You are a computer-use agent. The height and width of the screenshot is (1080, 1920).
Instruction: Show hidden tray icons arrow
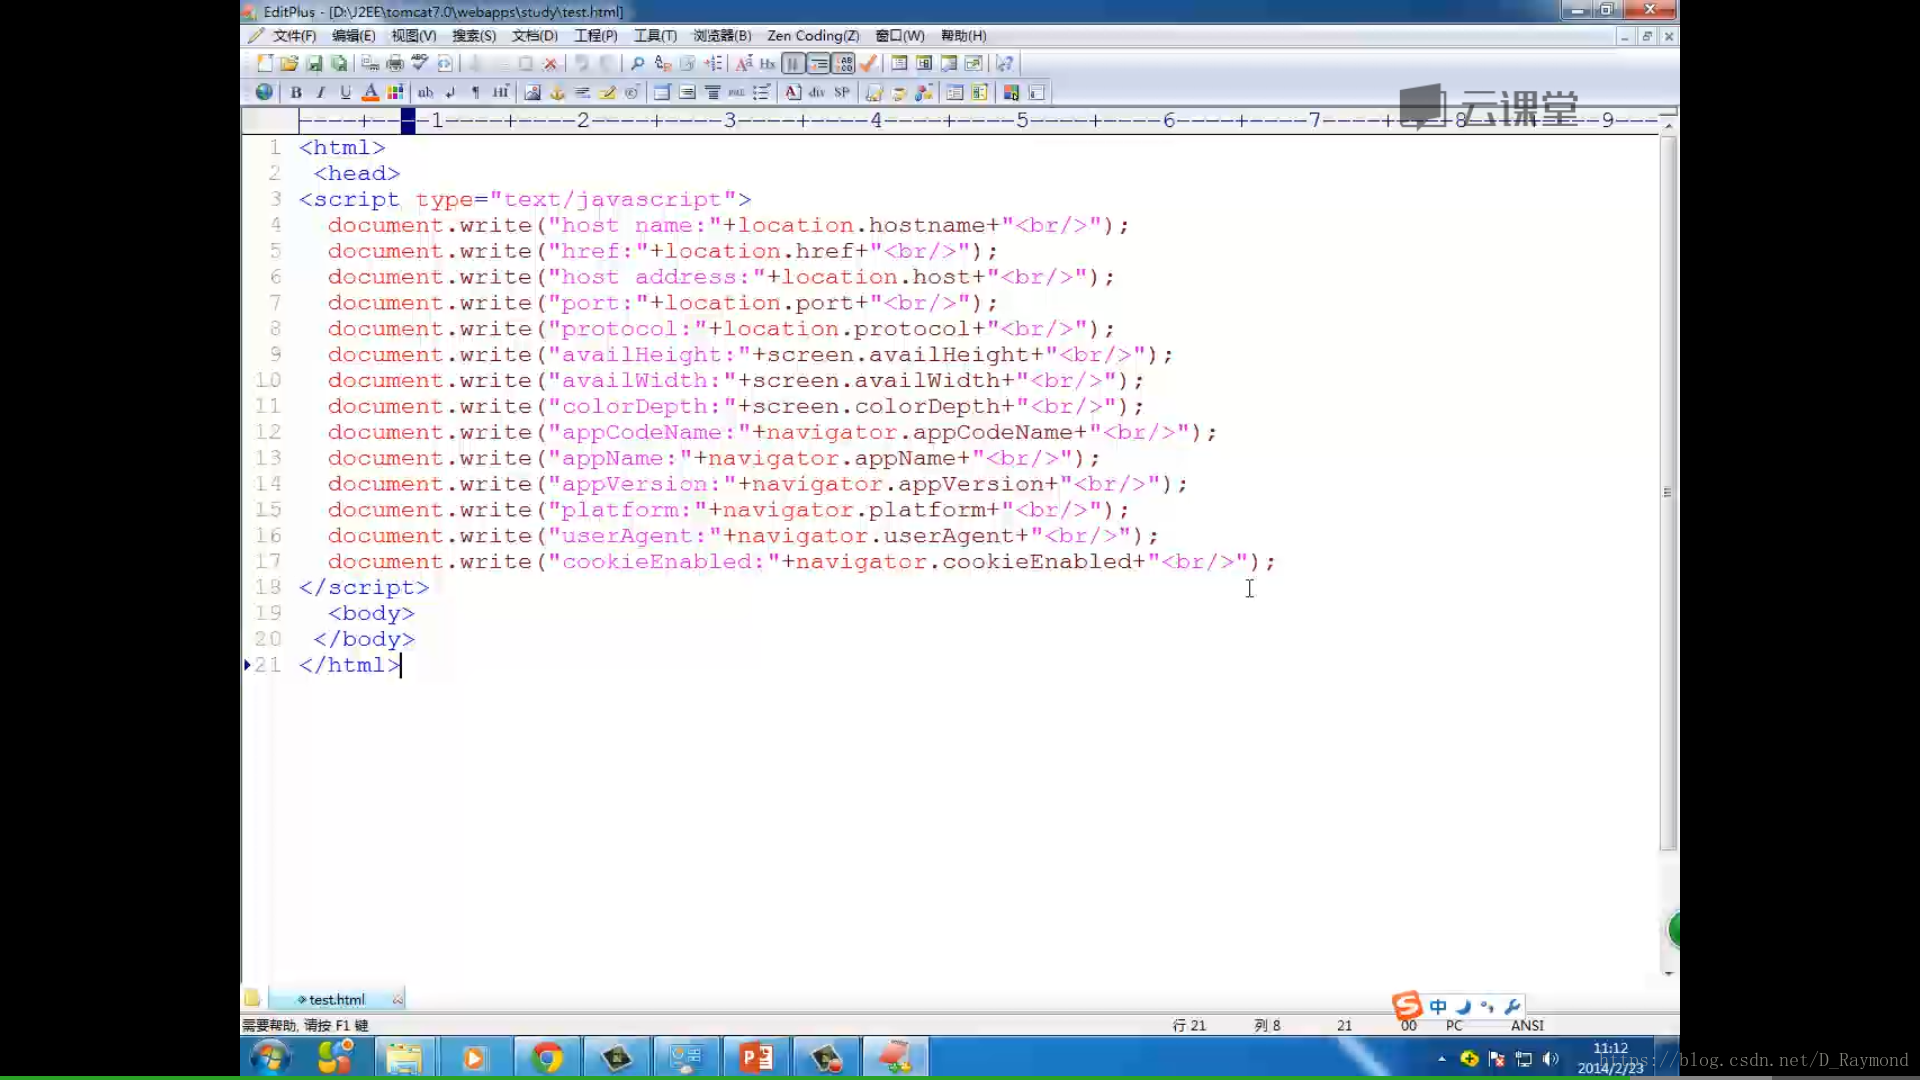click(1441, 1058)
